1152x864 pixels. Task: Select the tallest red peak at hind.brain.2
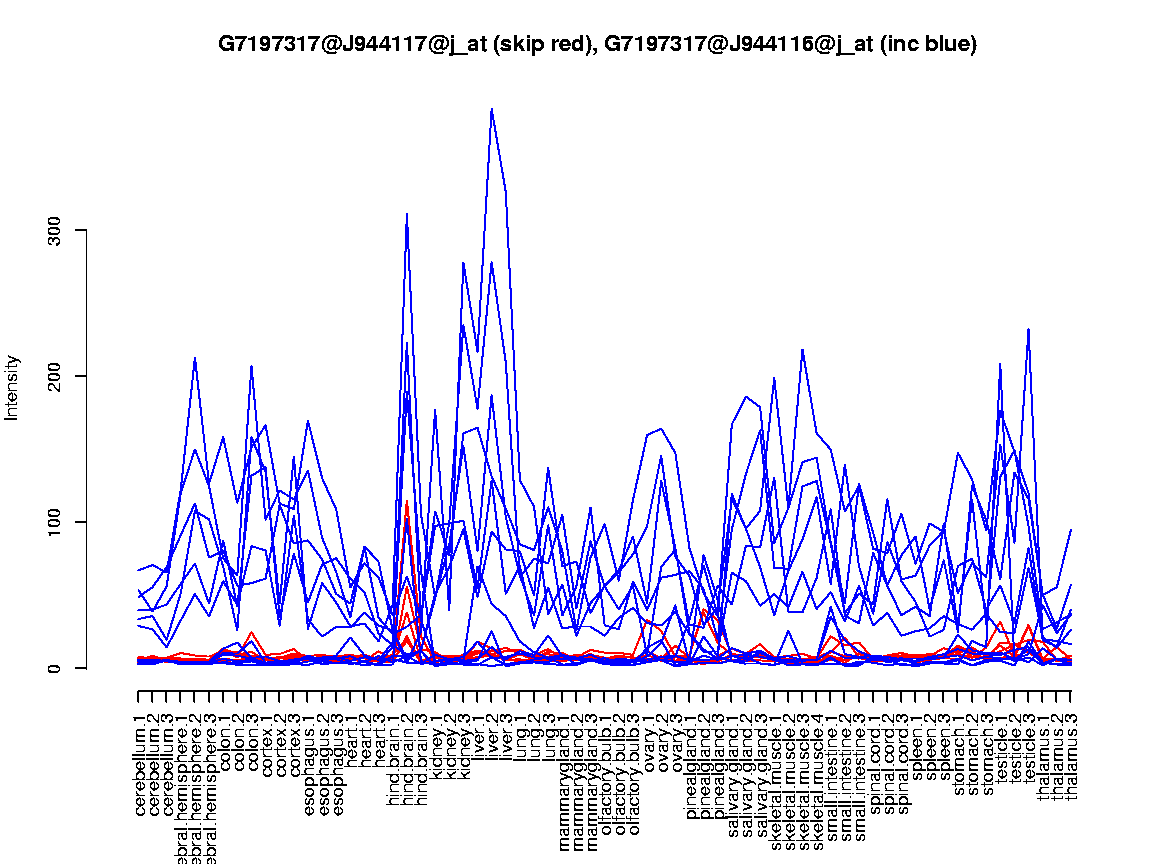pyautogui.click(x=406, y=502)
